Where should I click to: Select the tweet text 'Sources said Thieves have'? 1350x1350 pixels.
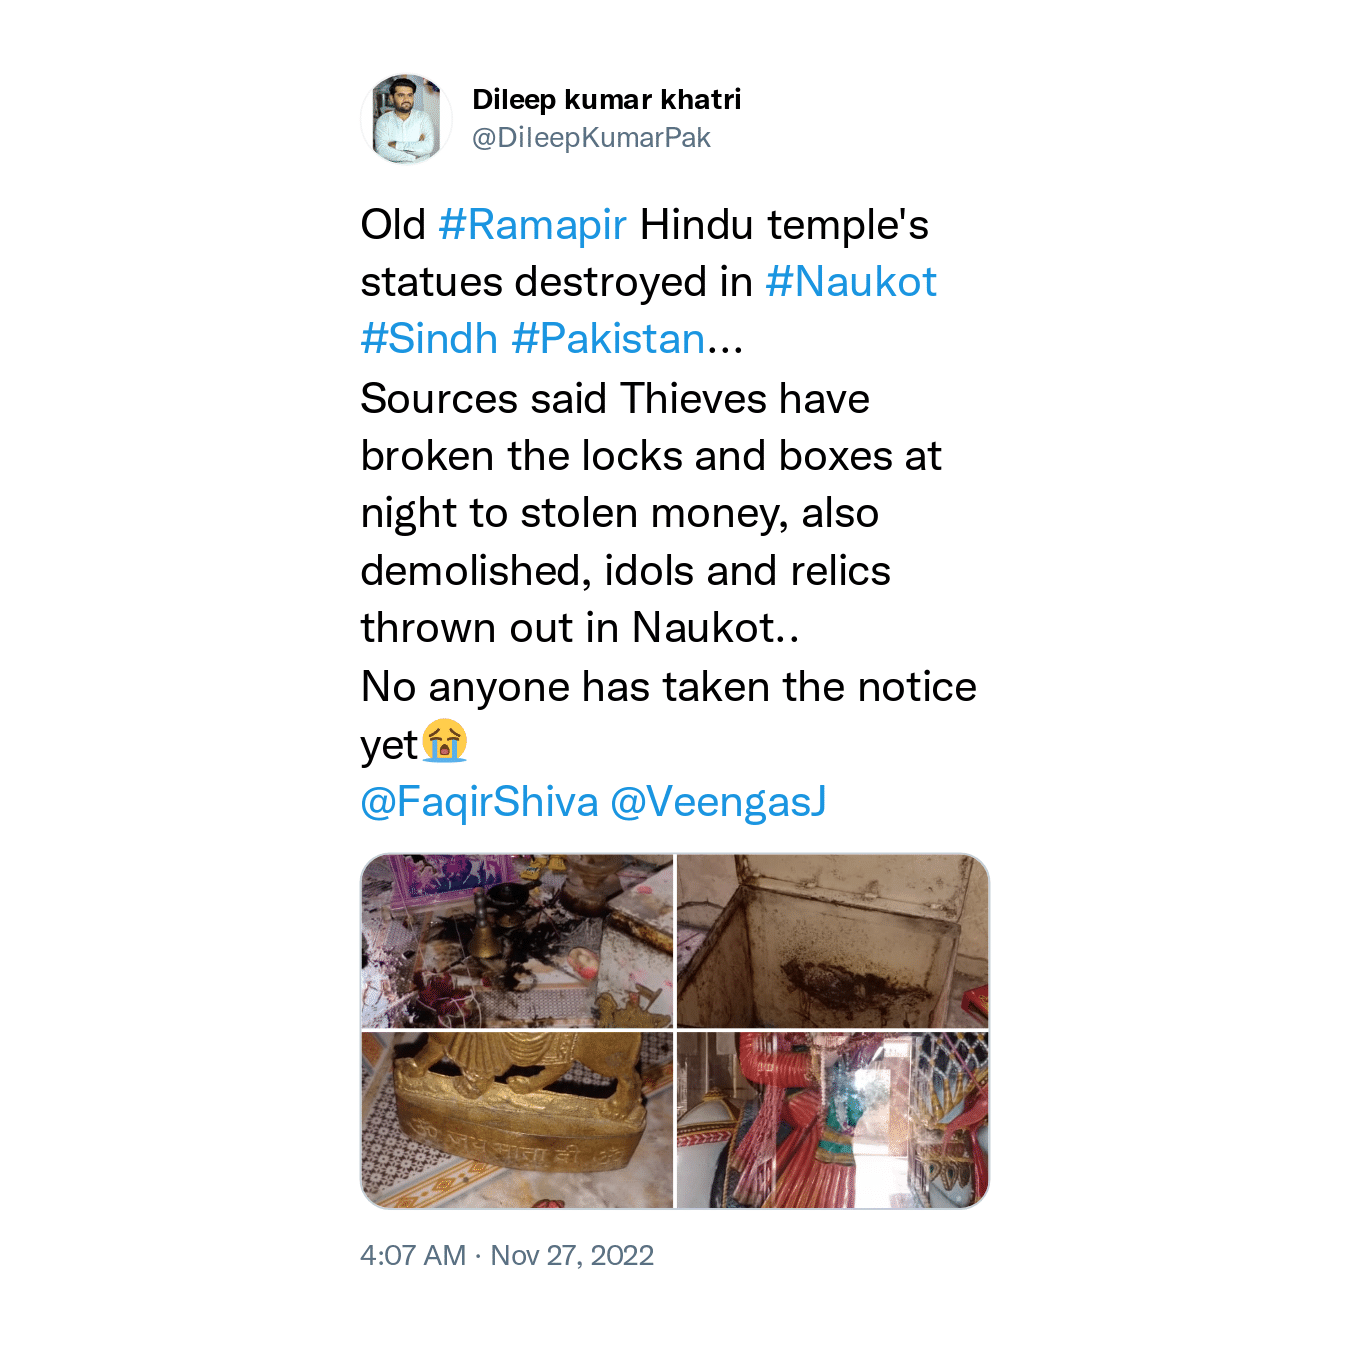615,399
